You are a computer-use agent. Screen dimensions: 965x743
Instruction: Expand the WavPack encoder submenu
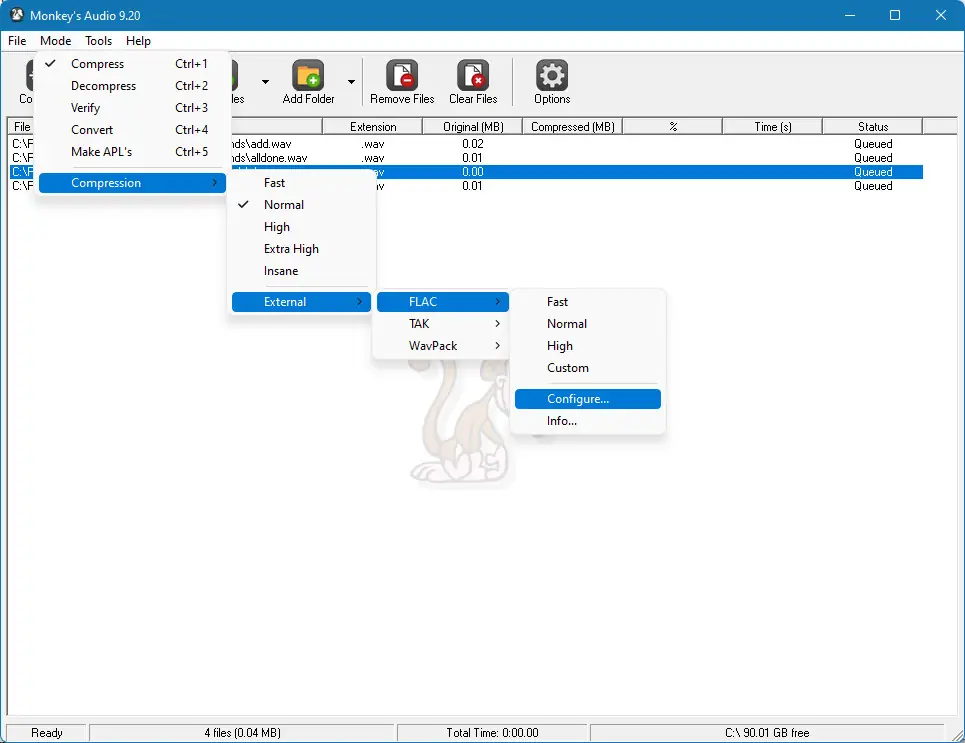pyautogui.click(x=442, y=346)
